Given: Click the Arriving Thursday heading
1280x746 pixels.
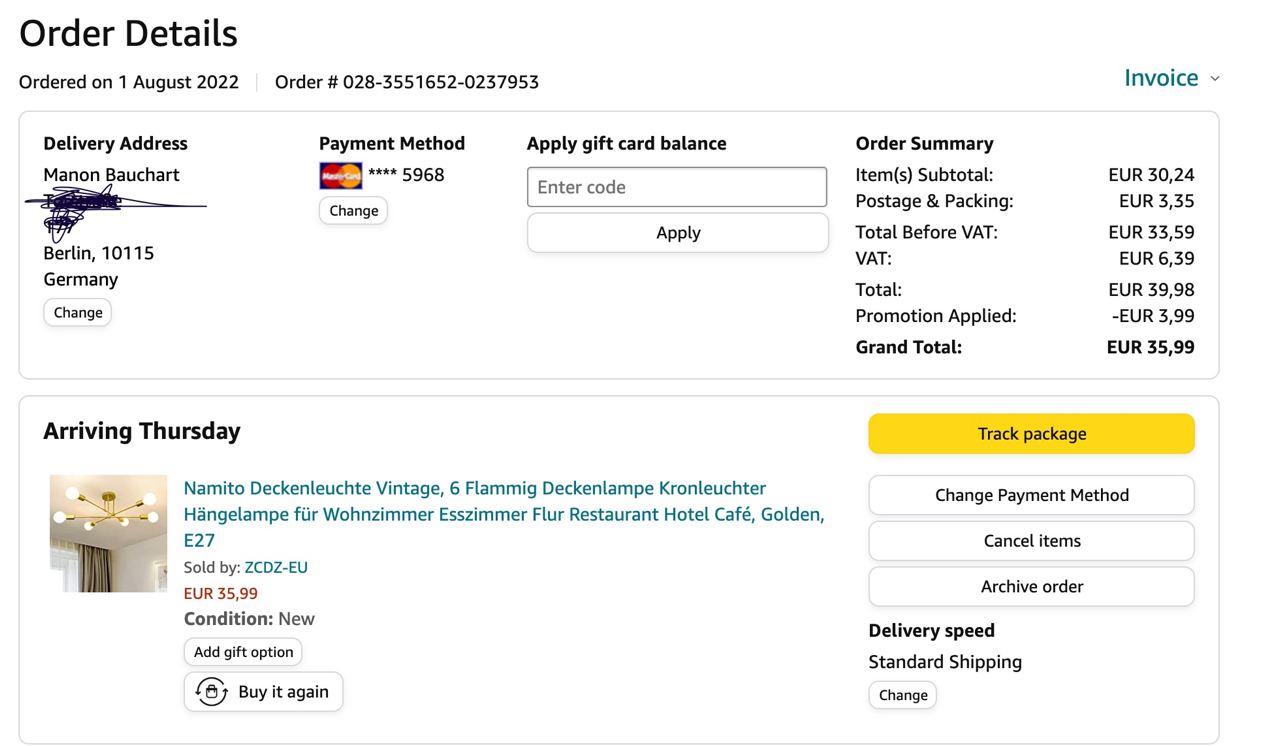Looking at the screenshot, I should [x=142, y=431].
